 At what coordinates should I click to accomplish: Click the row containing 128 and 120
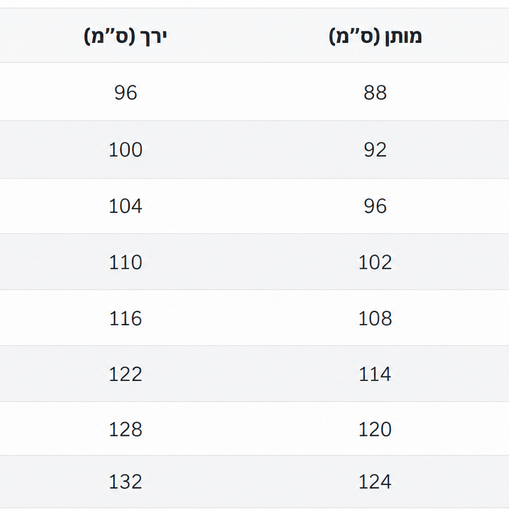(254, 429)
